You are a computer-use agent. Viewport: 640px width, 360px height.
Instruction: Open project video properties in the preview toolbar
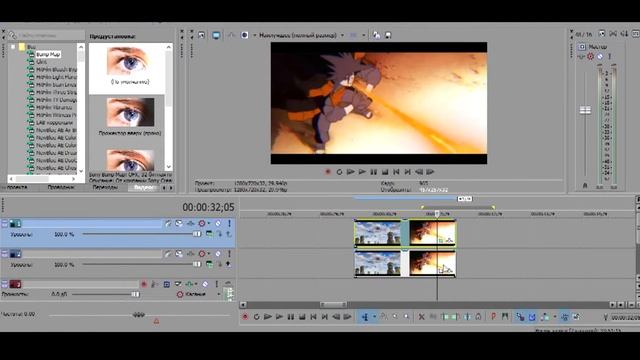202,36
